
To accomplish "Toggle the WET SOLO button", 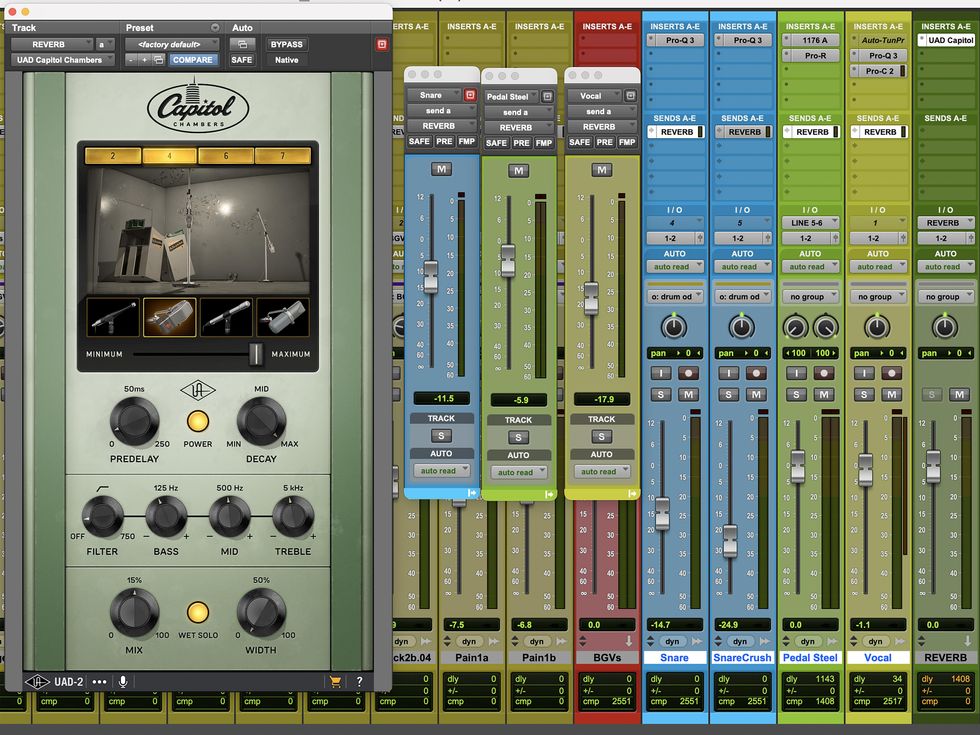I will 198,612.
